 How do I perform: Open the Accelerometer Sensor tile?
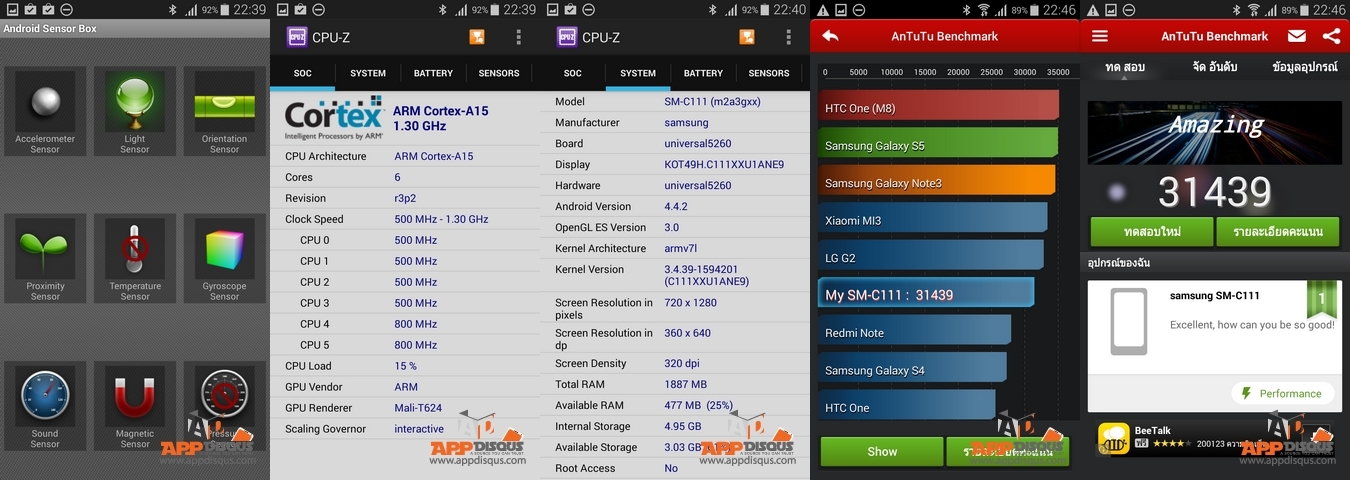pos(45,111)
